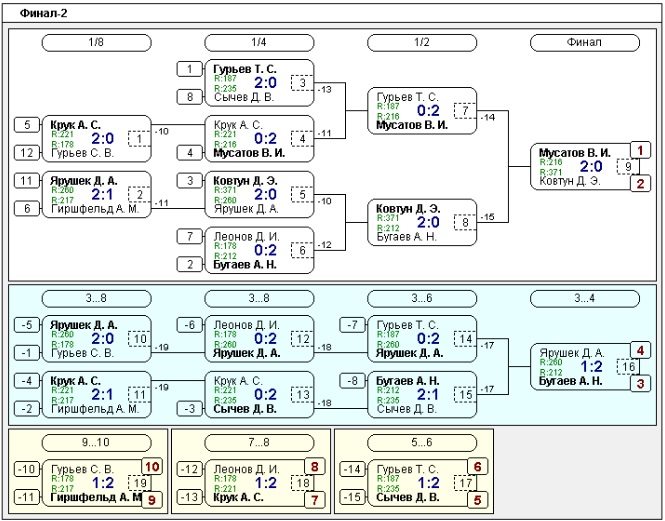Select Сычев Д. В. in the 5...6 match
This screenshot has height=521, width=665.
point(408,497)
